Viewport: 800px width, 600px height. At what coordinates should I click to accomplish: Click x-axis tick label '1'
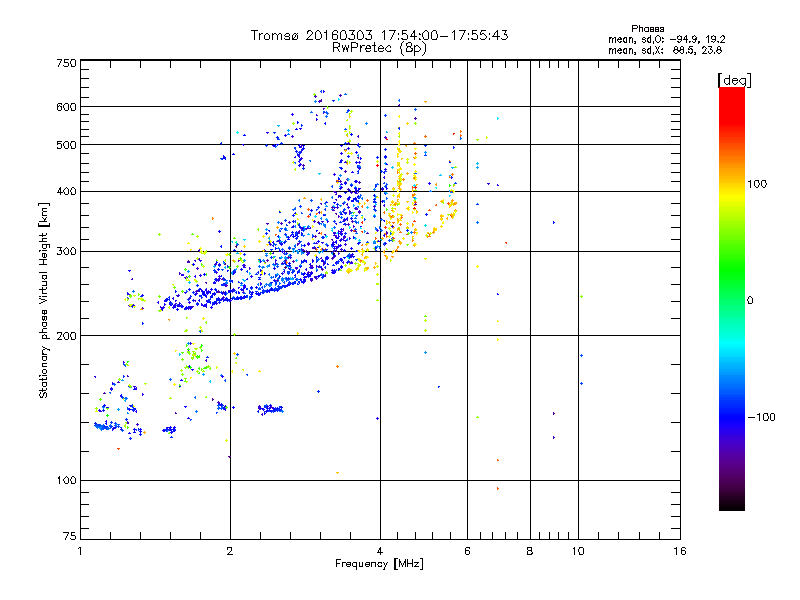coord(80,551)
